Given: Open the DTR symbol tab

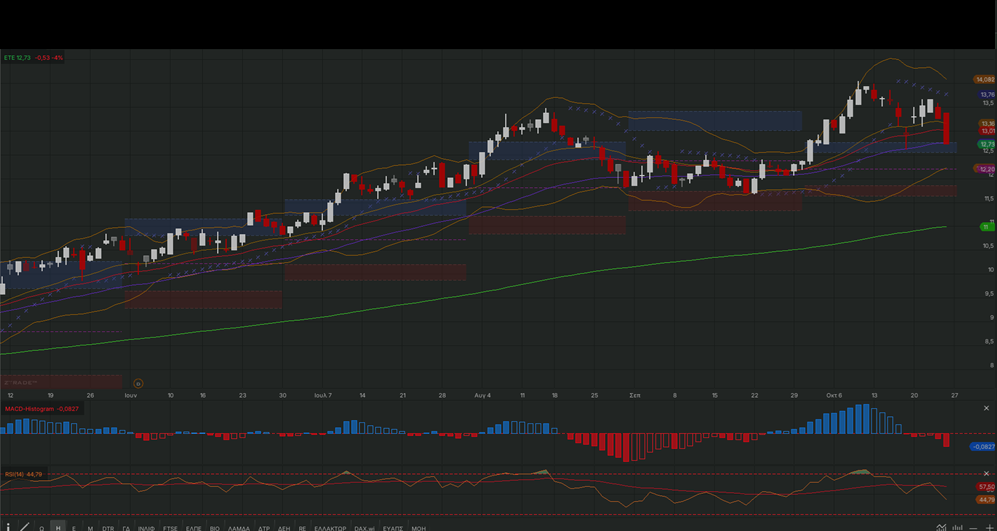Looking at the screenshot, I should point(108,528).
